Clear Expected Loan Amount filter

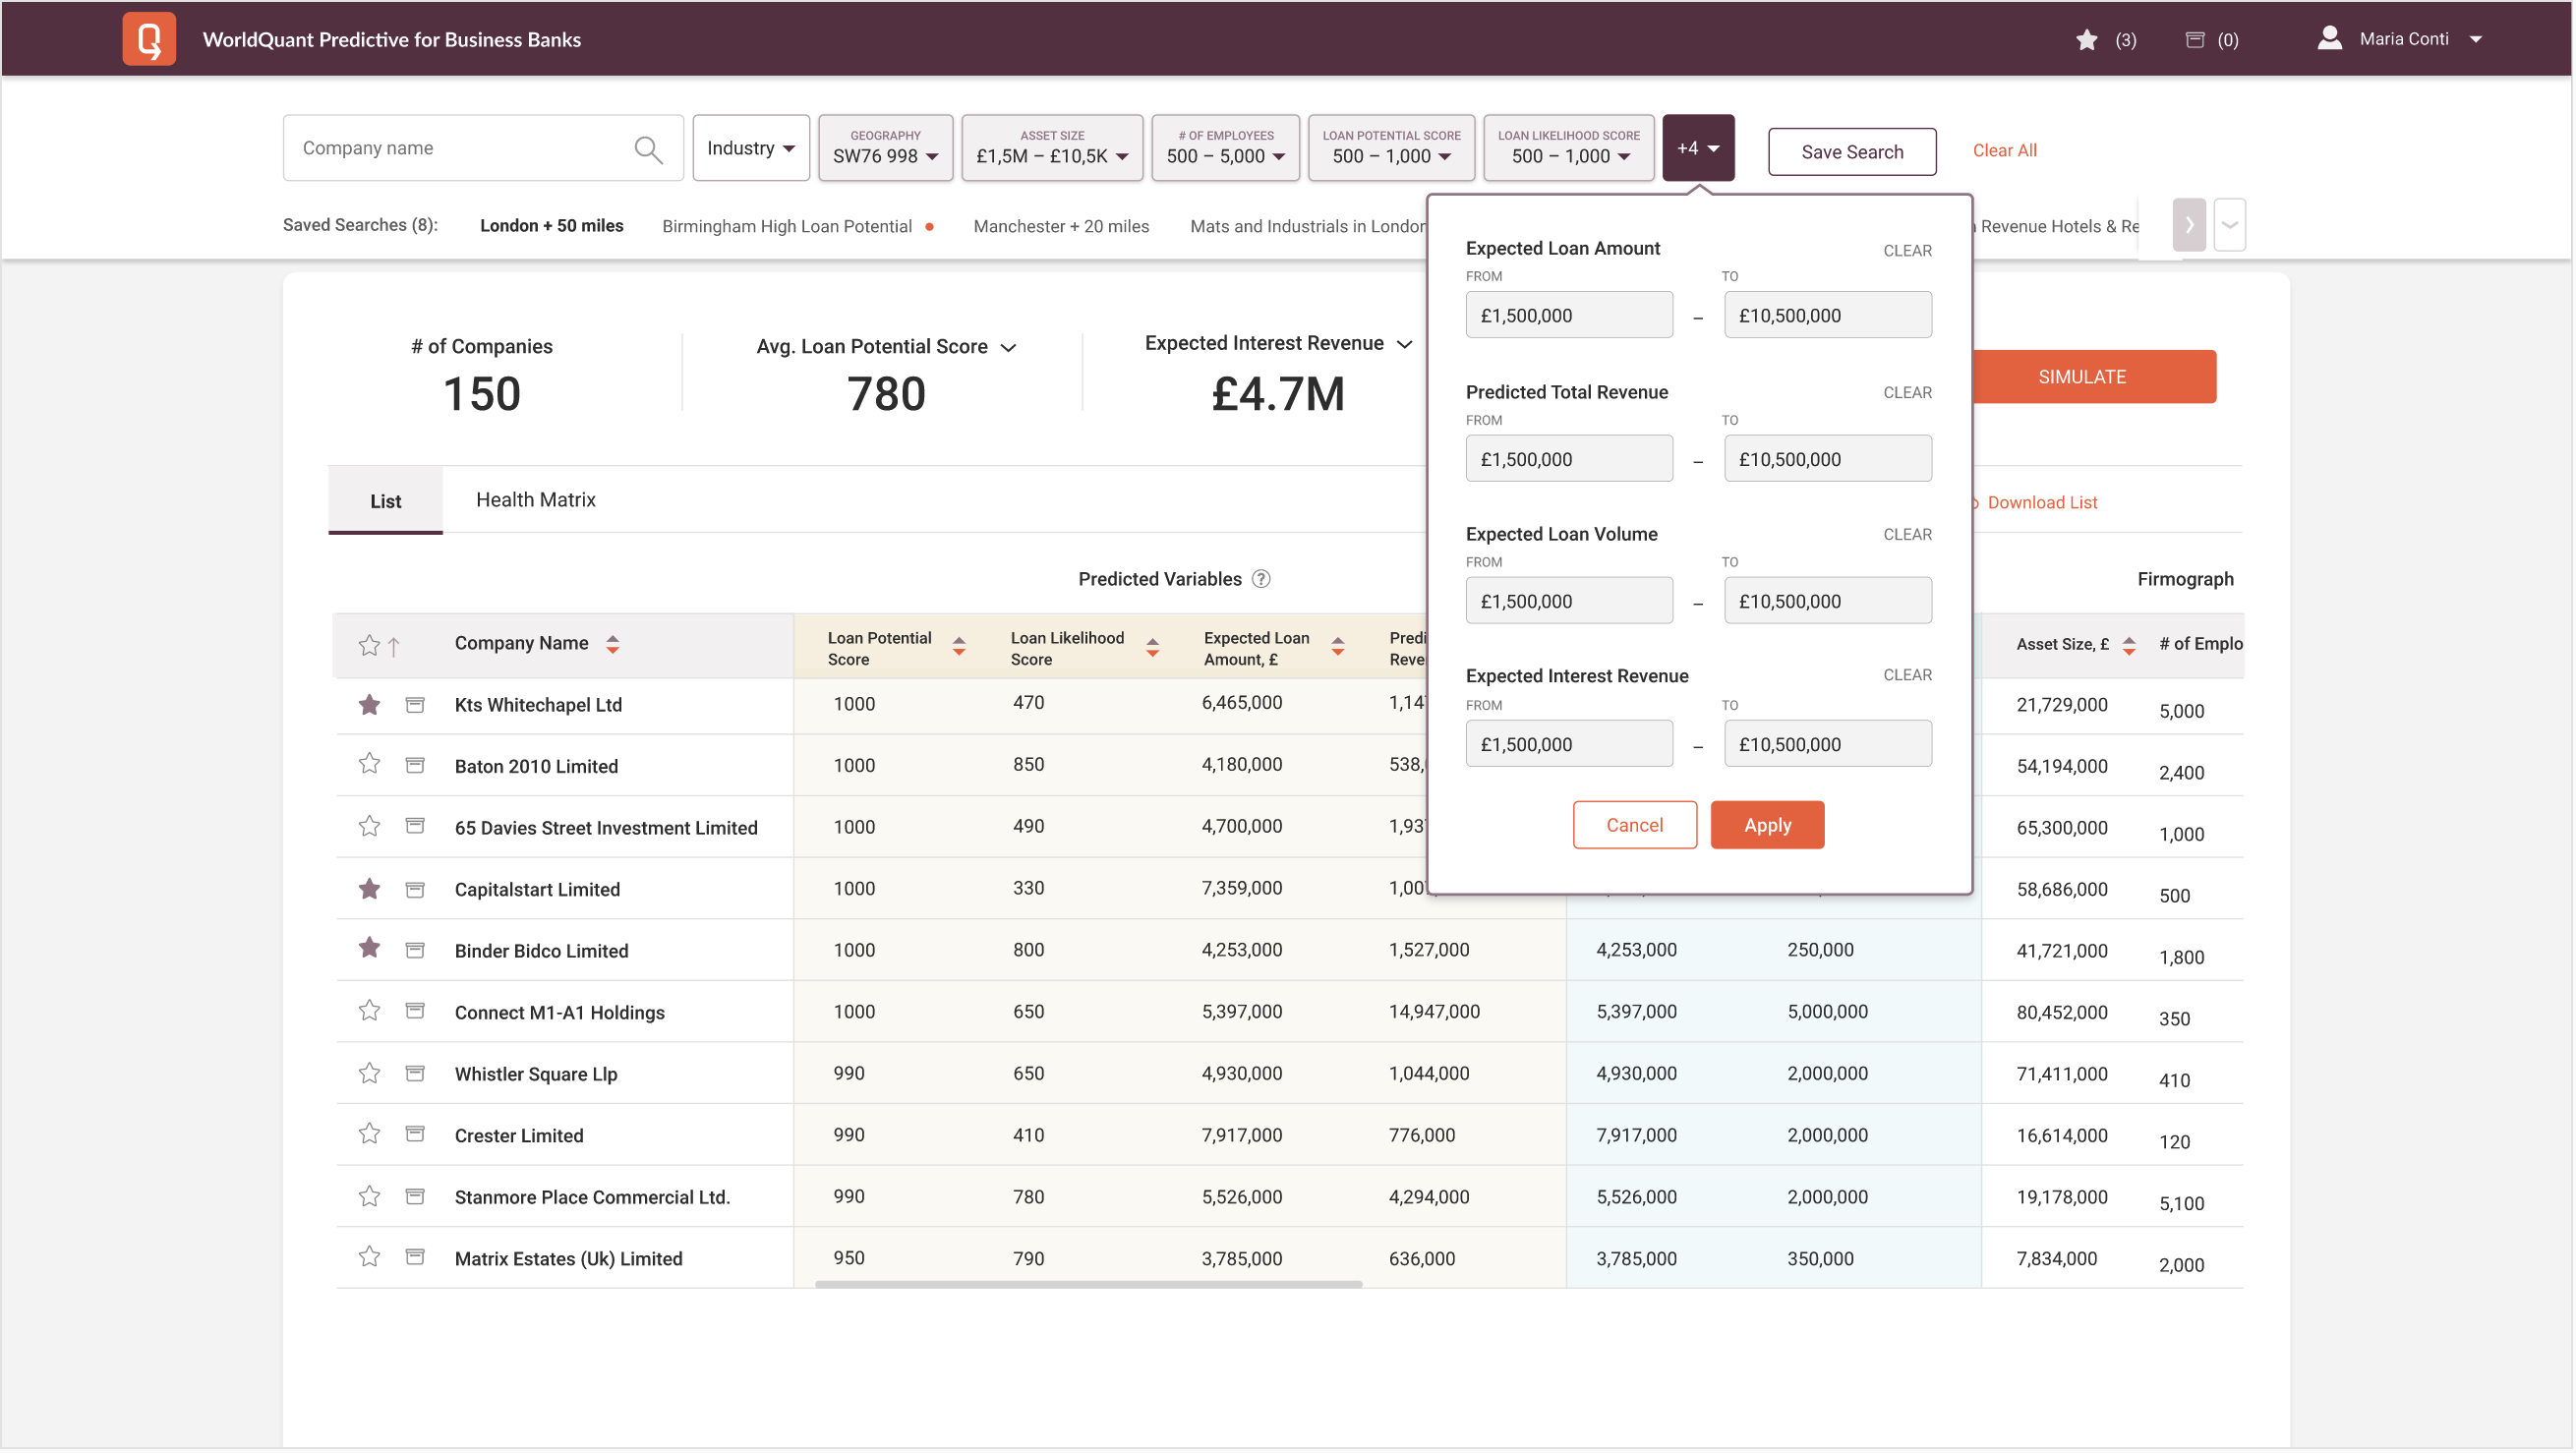coord(1907,251)
